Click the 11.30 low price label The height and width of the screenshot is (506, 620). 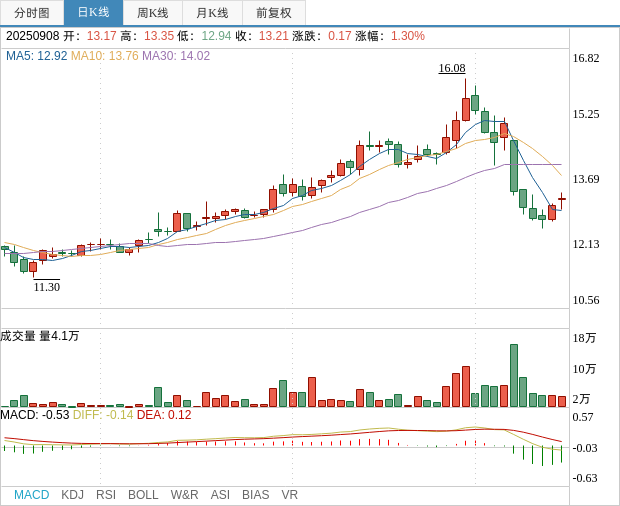(x=47, y=287)
